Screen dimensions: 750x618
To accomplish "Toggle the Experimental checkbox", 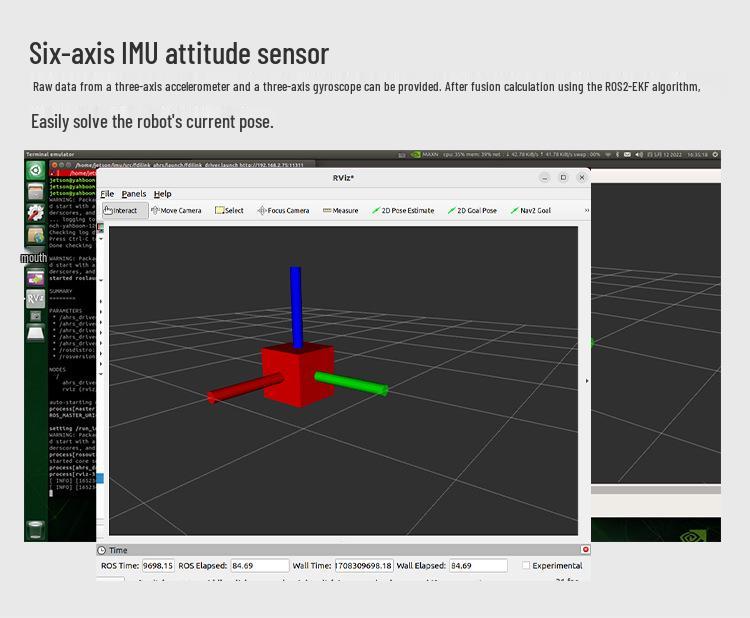I will pyautogui.click(x=526, y=565).
